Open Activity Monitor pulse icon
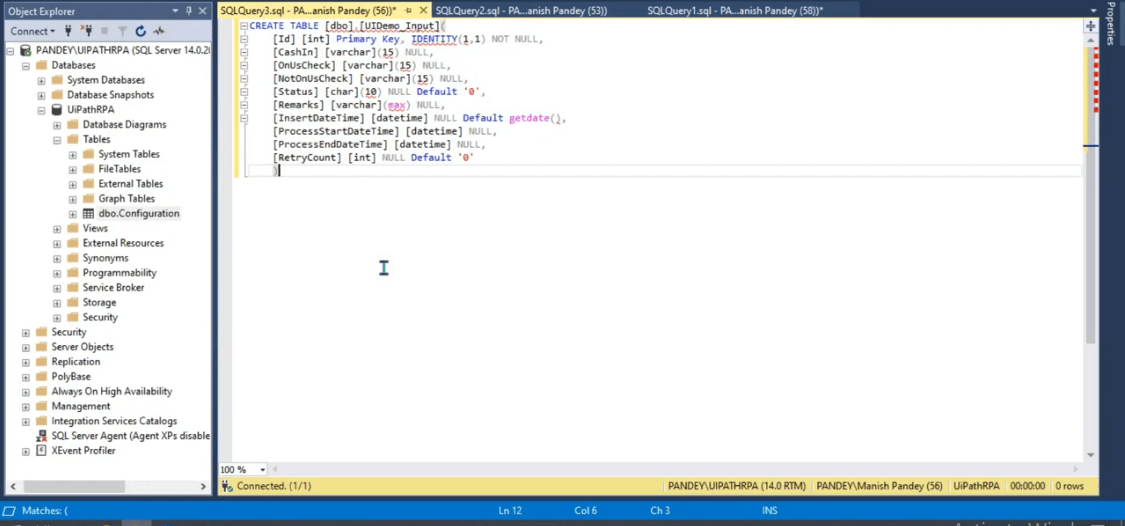The image size is (1125, 526). [159, 31]
